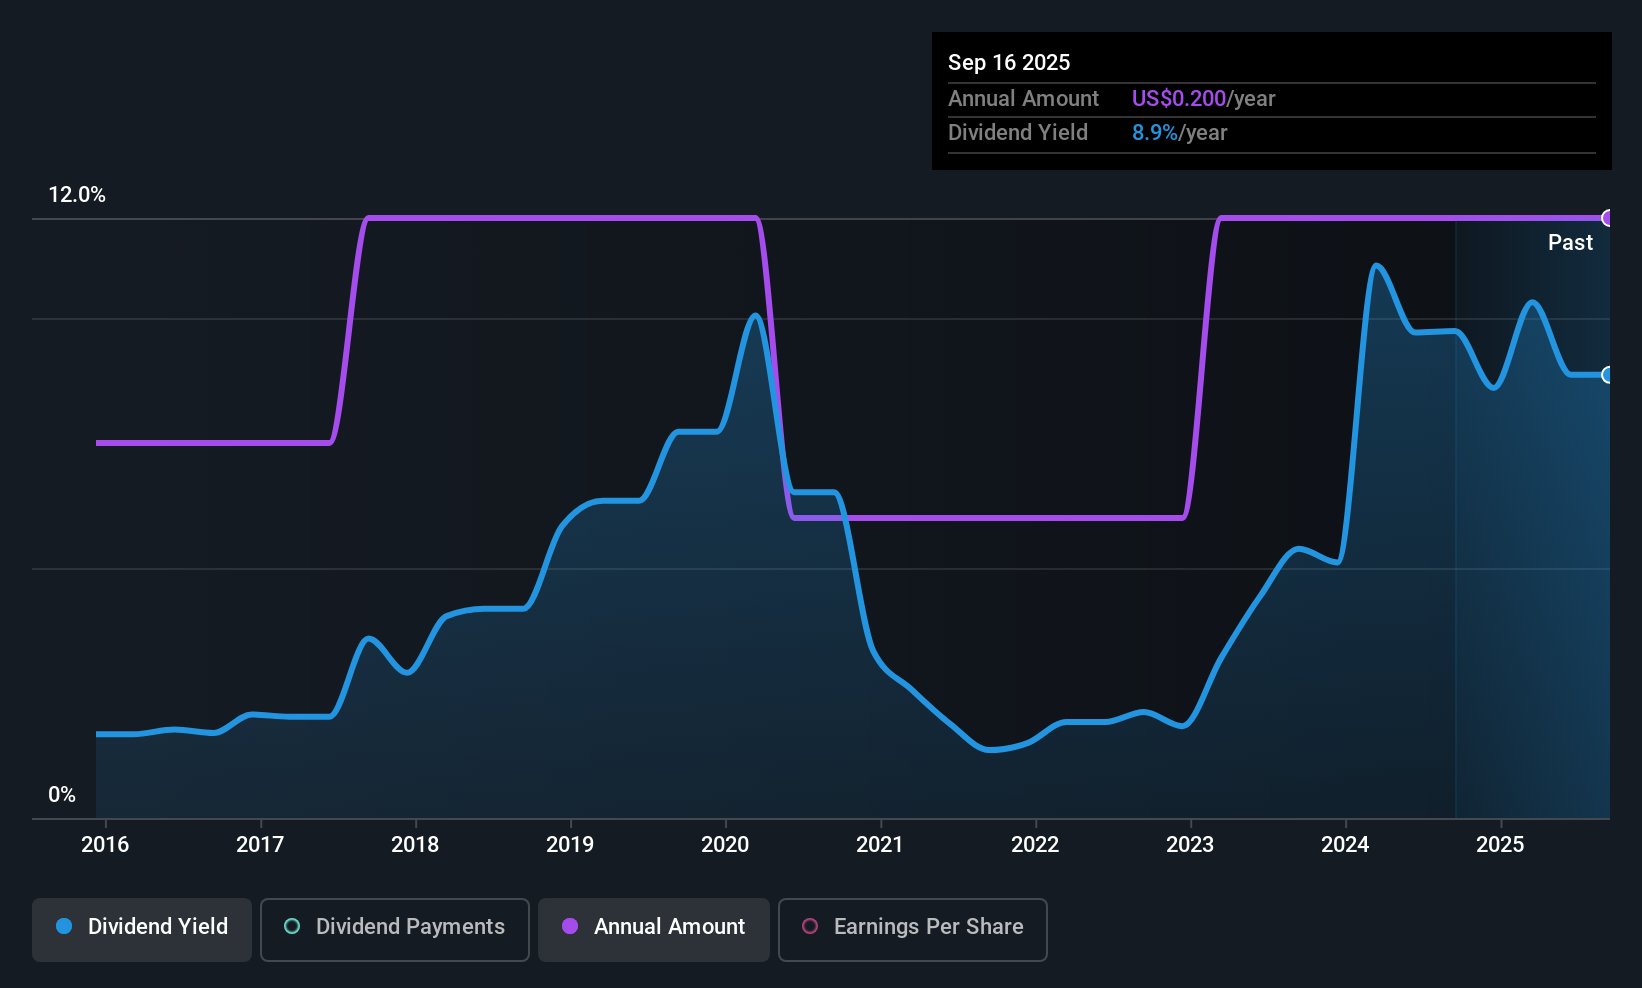This screenshot has width=1642, height=988.
Task: Toggle the Dividend Yield series off
Action: point(141,928)
